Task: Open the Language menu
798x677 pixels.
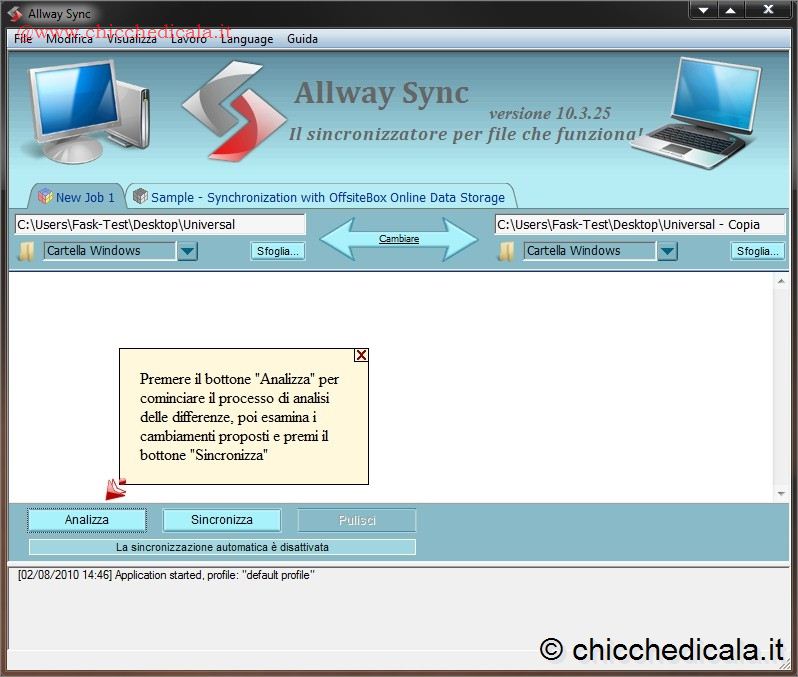Action: coord(246,39)
